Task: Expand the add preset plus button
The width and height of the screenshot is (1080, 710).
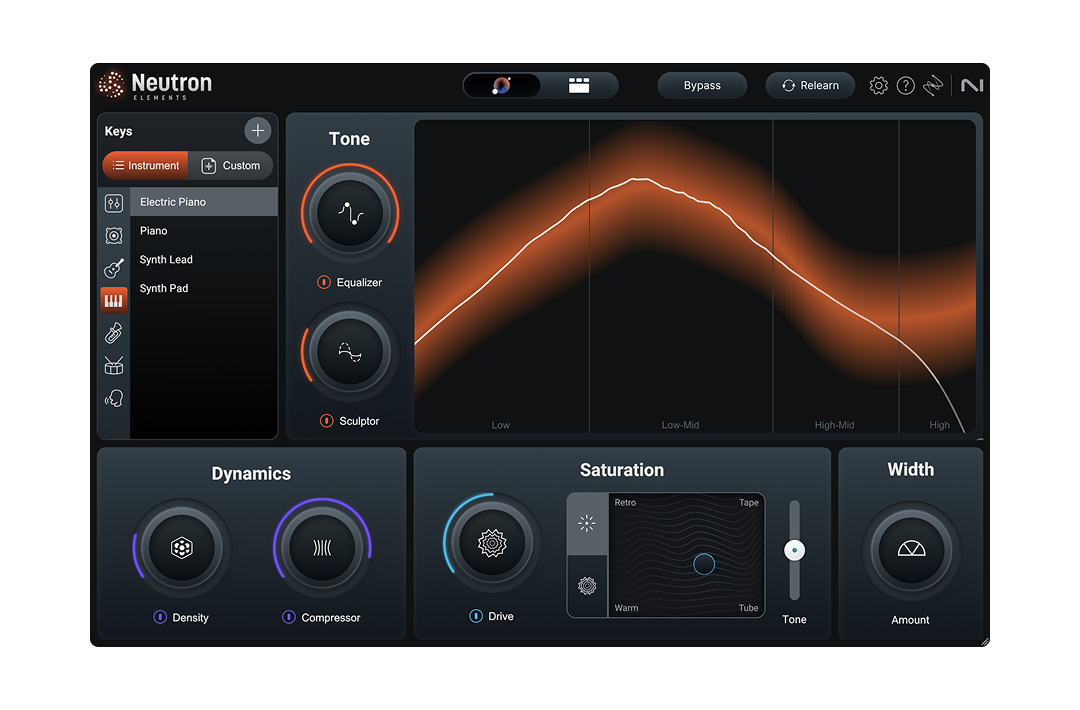Action: click(257, 130)
